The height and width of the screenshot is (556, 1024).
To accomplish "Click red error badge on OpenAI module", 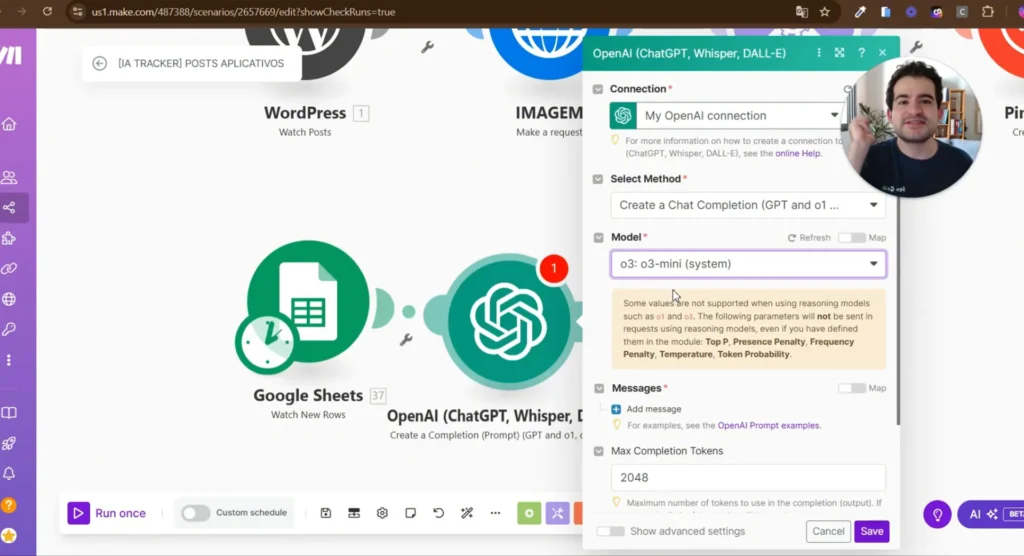I will tap(554, 269).
